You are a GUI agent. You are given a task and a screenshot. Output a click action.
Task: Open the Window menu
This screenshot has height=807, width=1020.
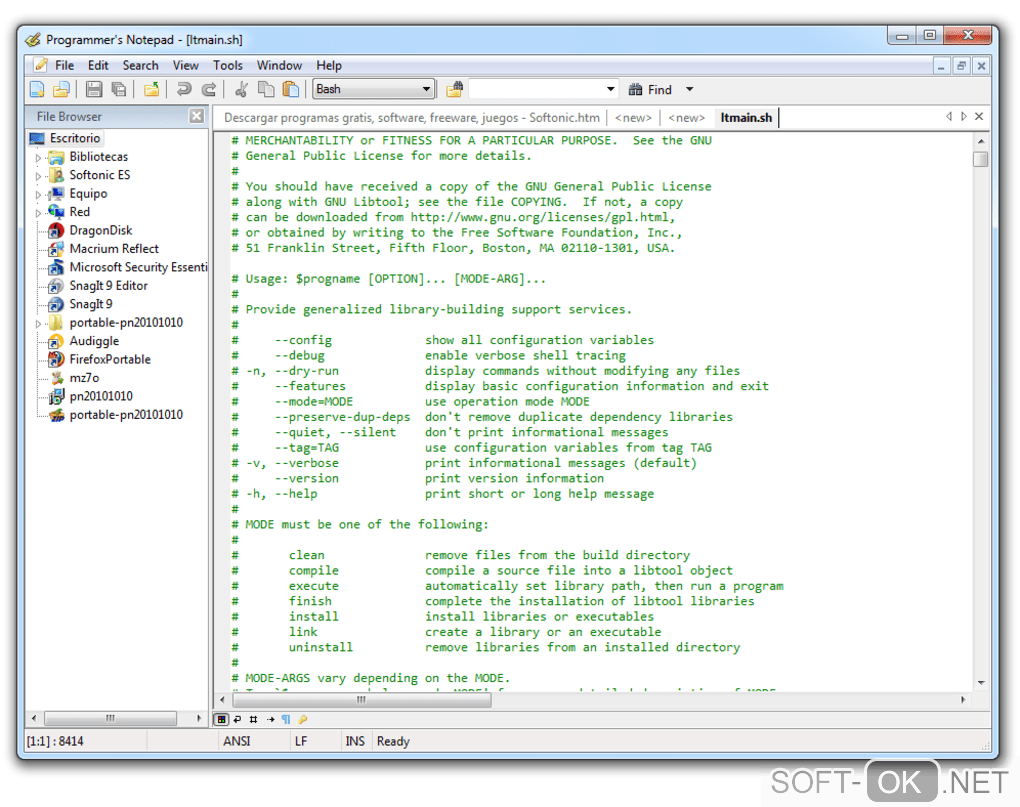(x=279, y=65)
